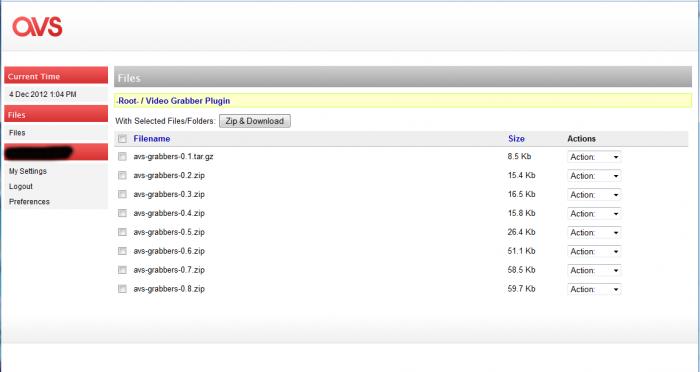Screen dimensions: 700x372
Task: Open Action menu for avs-grabbers-0.8.zip
Action: point(594,289)
